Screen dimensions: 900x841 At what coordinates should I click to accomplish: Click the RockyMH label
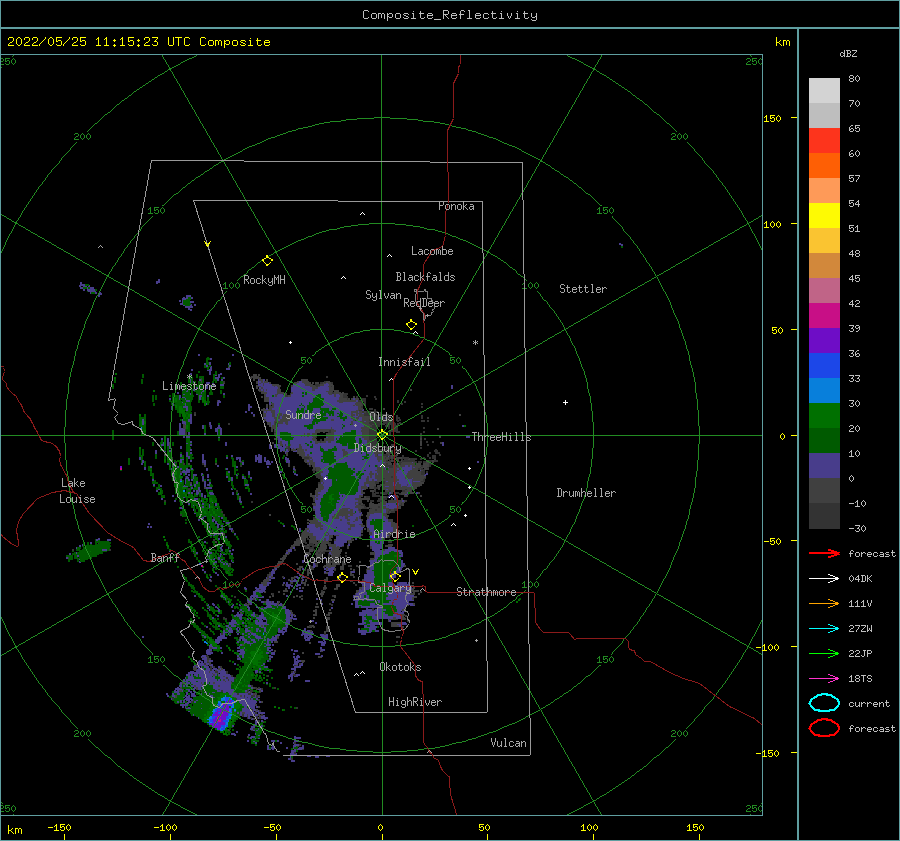264,280
